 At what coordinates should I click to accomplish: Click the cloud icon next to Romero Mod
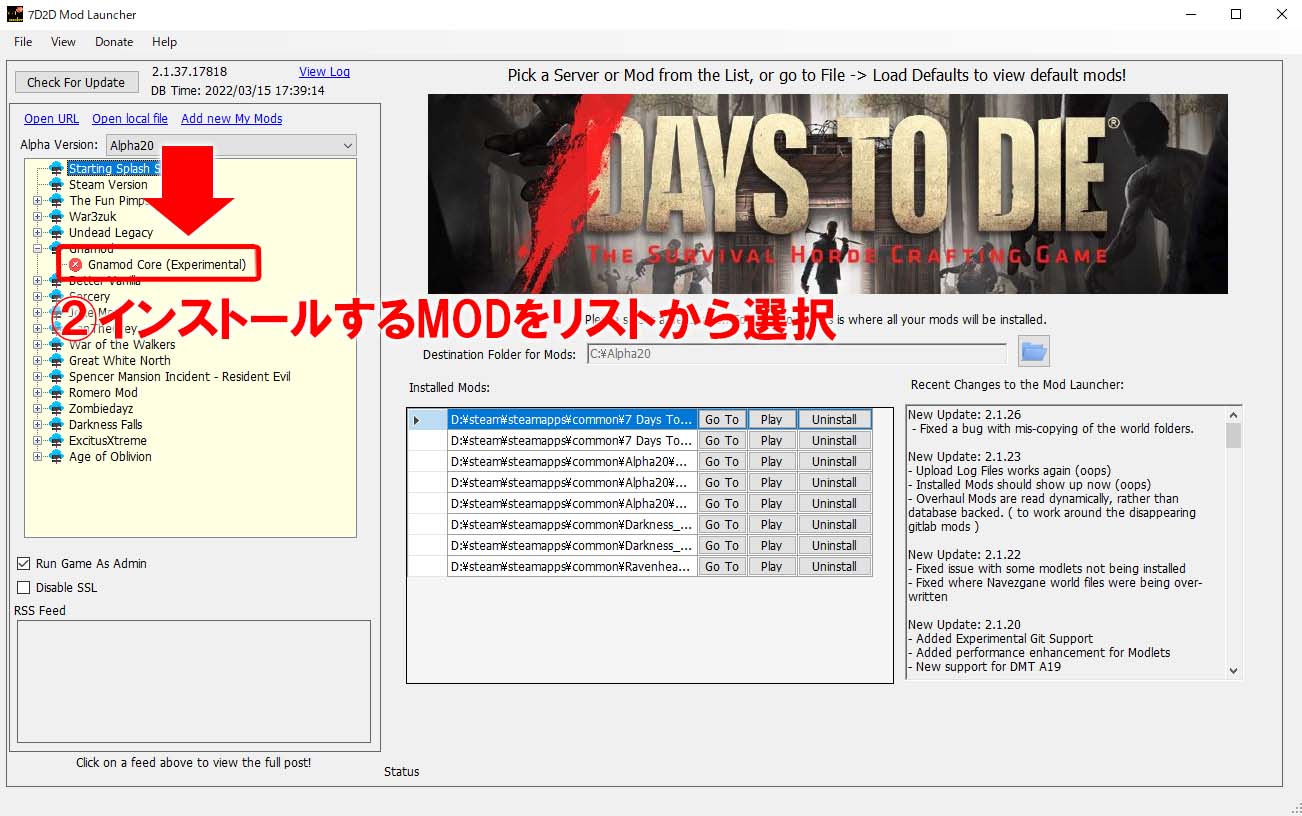tap(55, 392)
